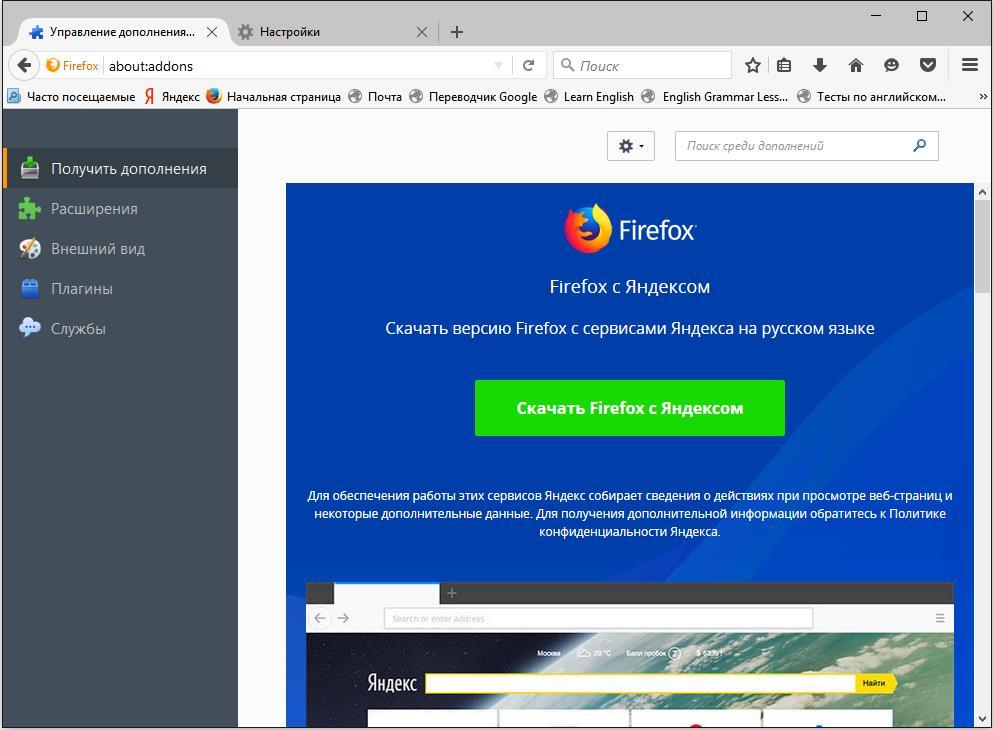Reload the current page

tap(528, 65)
